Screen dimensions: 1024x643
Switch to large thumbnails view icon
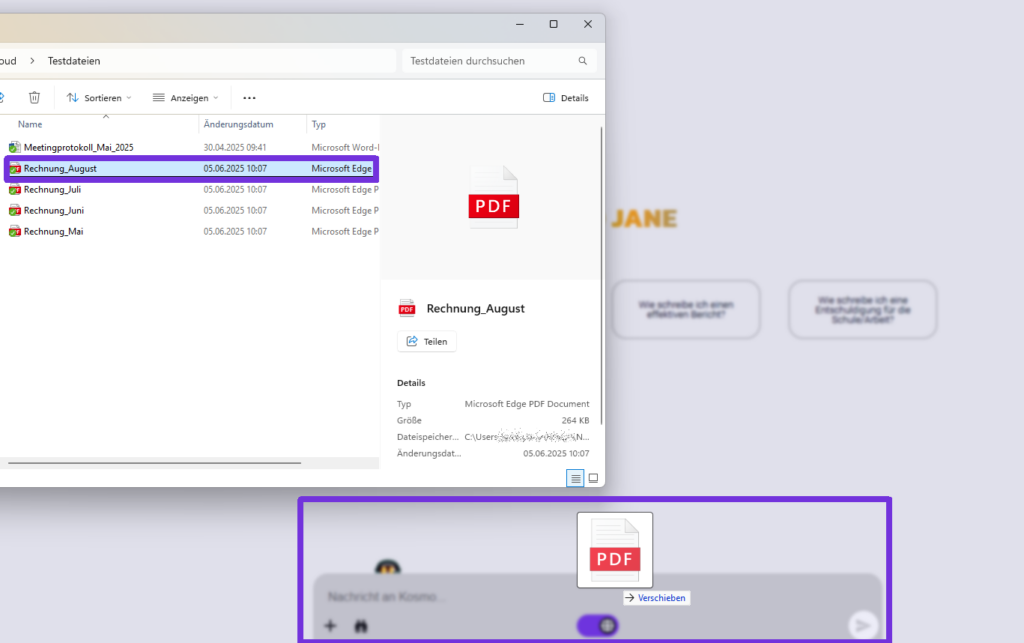(x=593, y=478)
